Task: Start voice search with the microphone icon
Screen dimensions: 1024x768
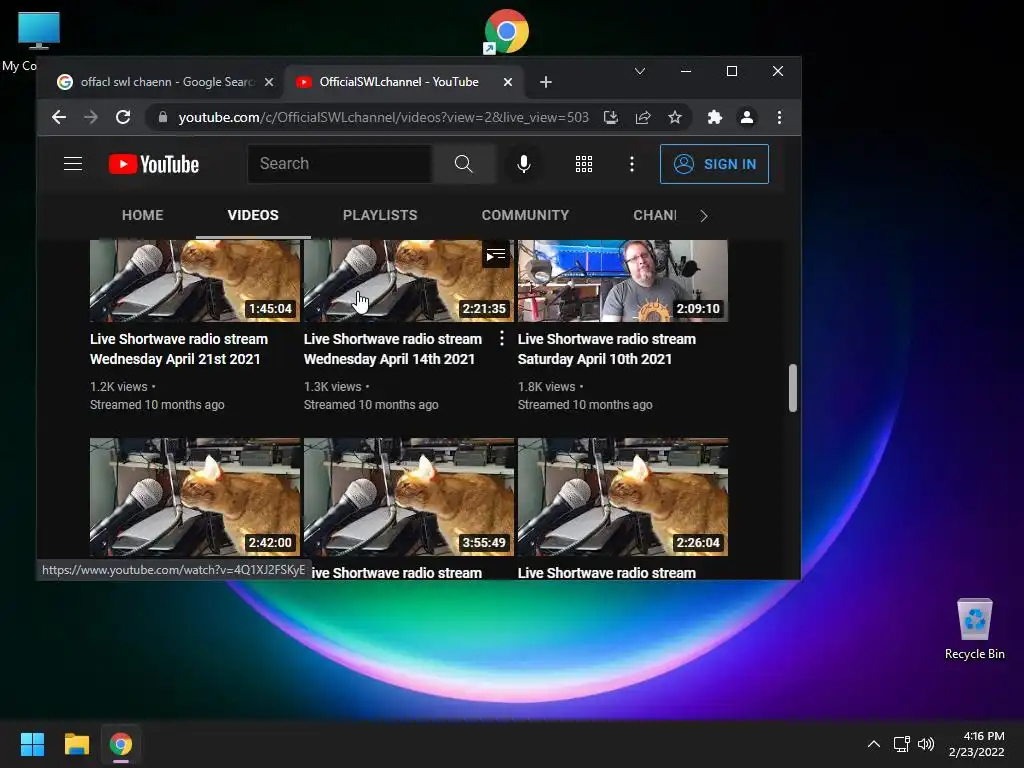Action: [524, 164]
